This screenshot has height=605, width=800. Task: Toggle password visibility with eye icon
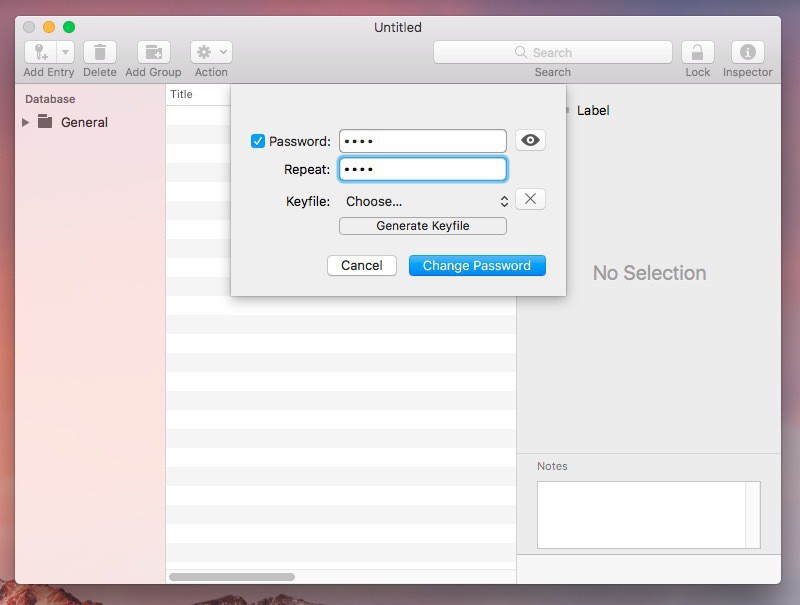click(530, 141)
